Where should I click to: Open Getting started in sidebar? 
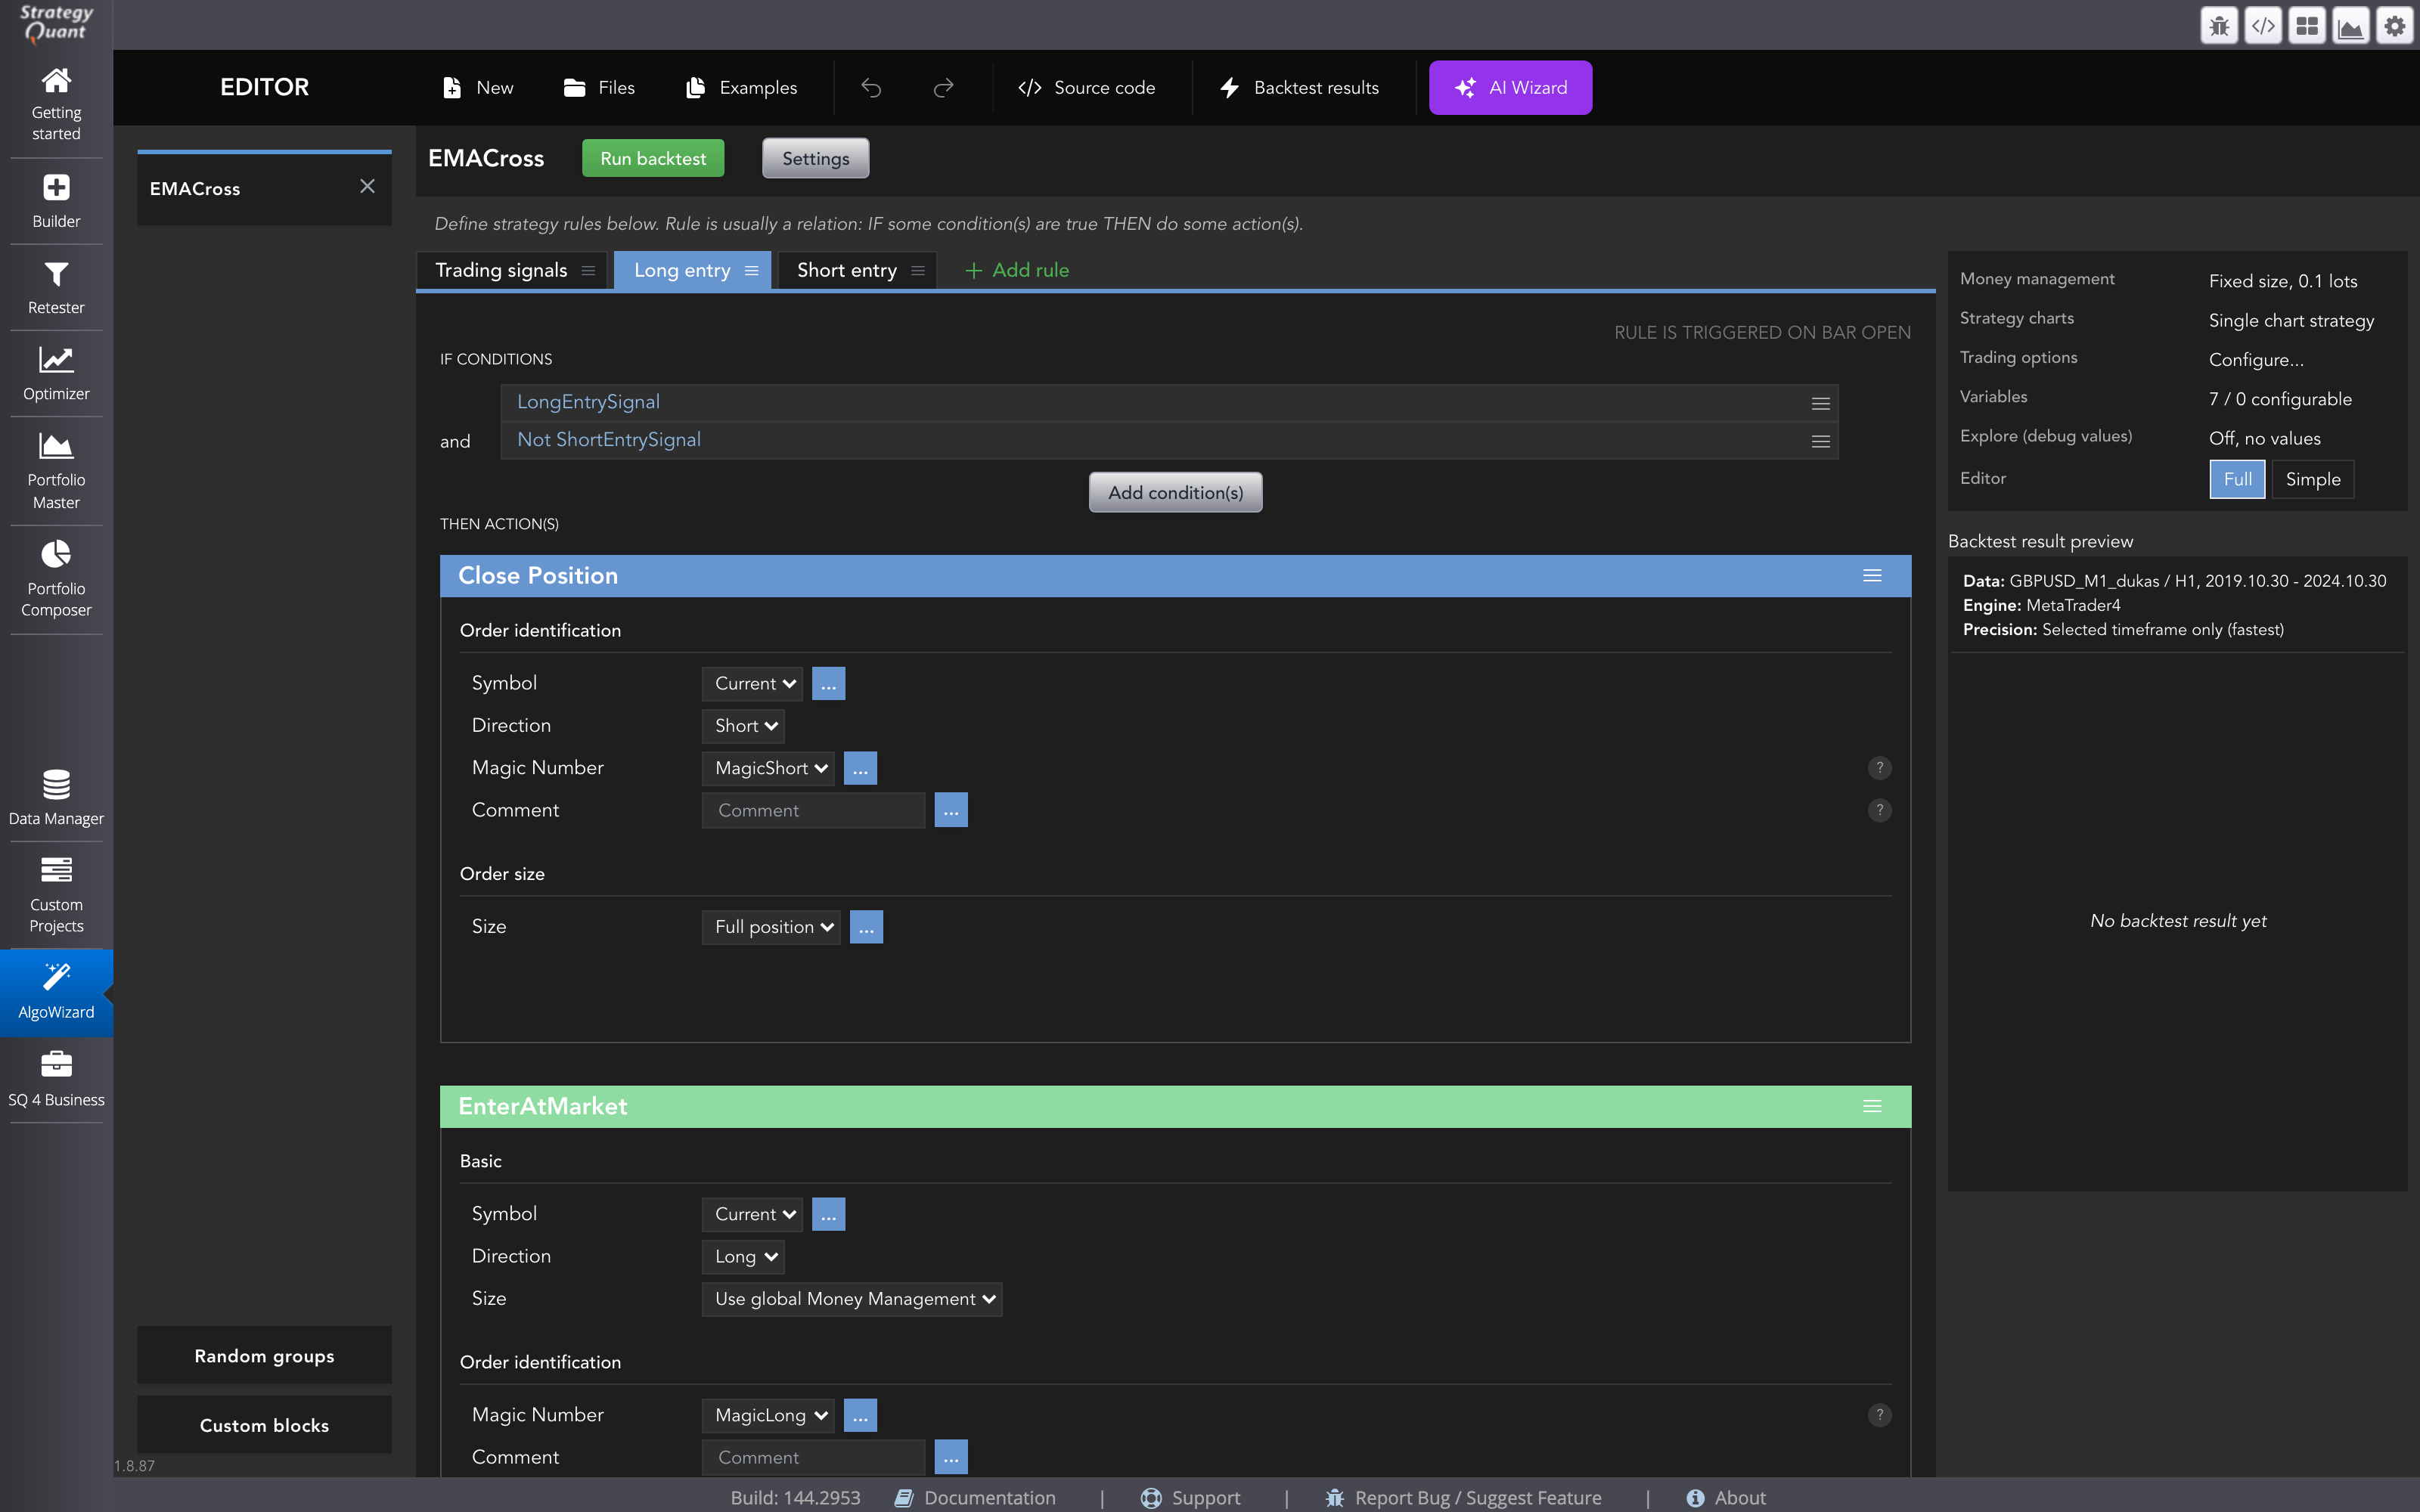56,104
